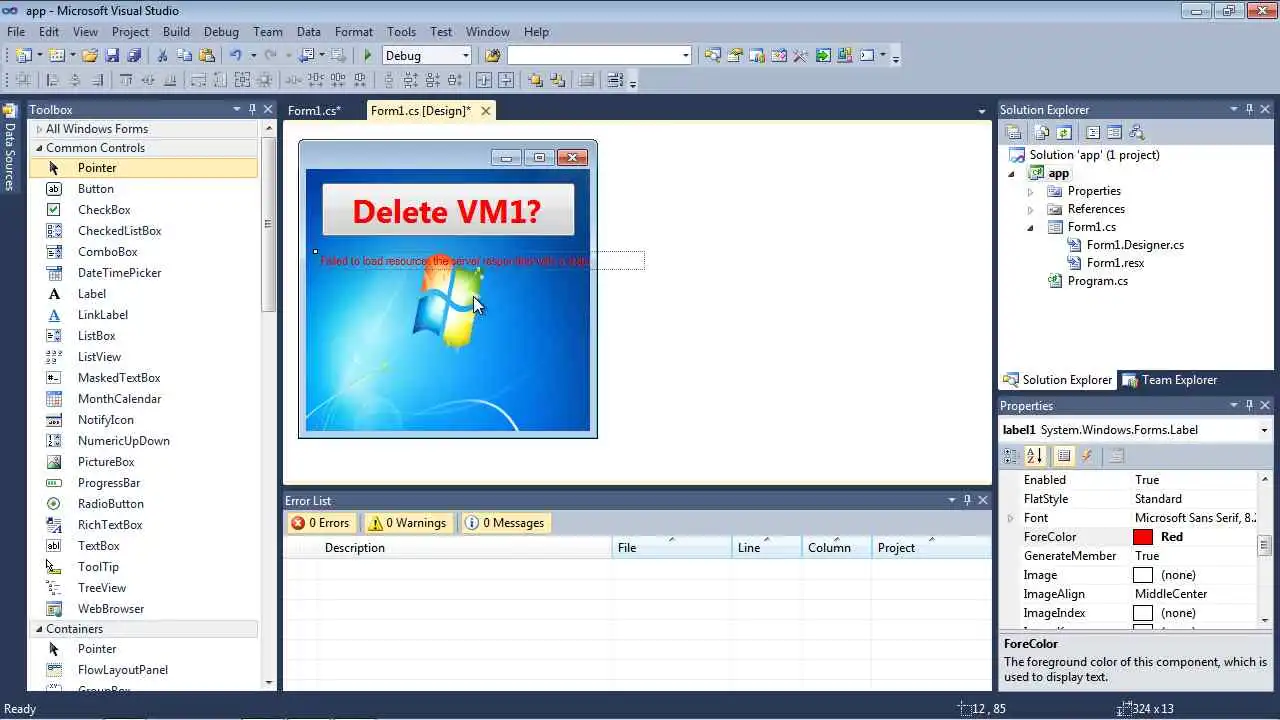Click the Center Horizontally layout icon
Screen dimensions: 1280x720
484,80
